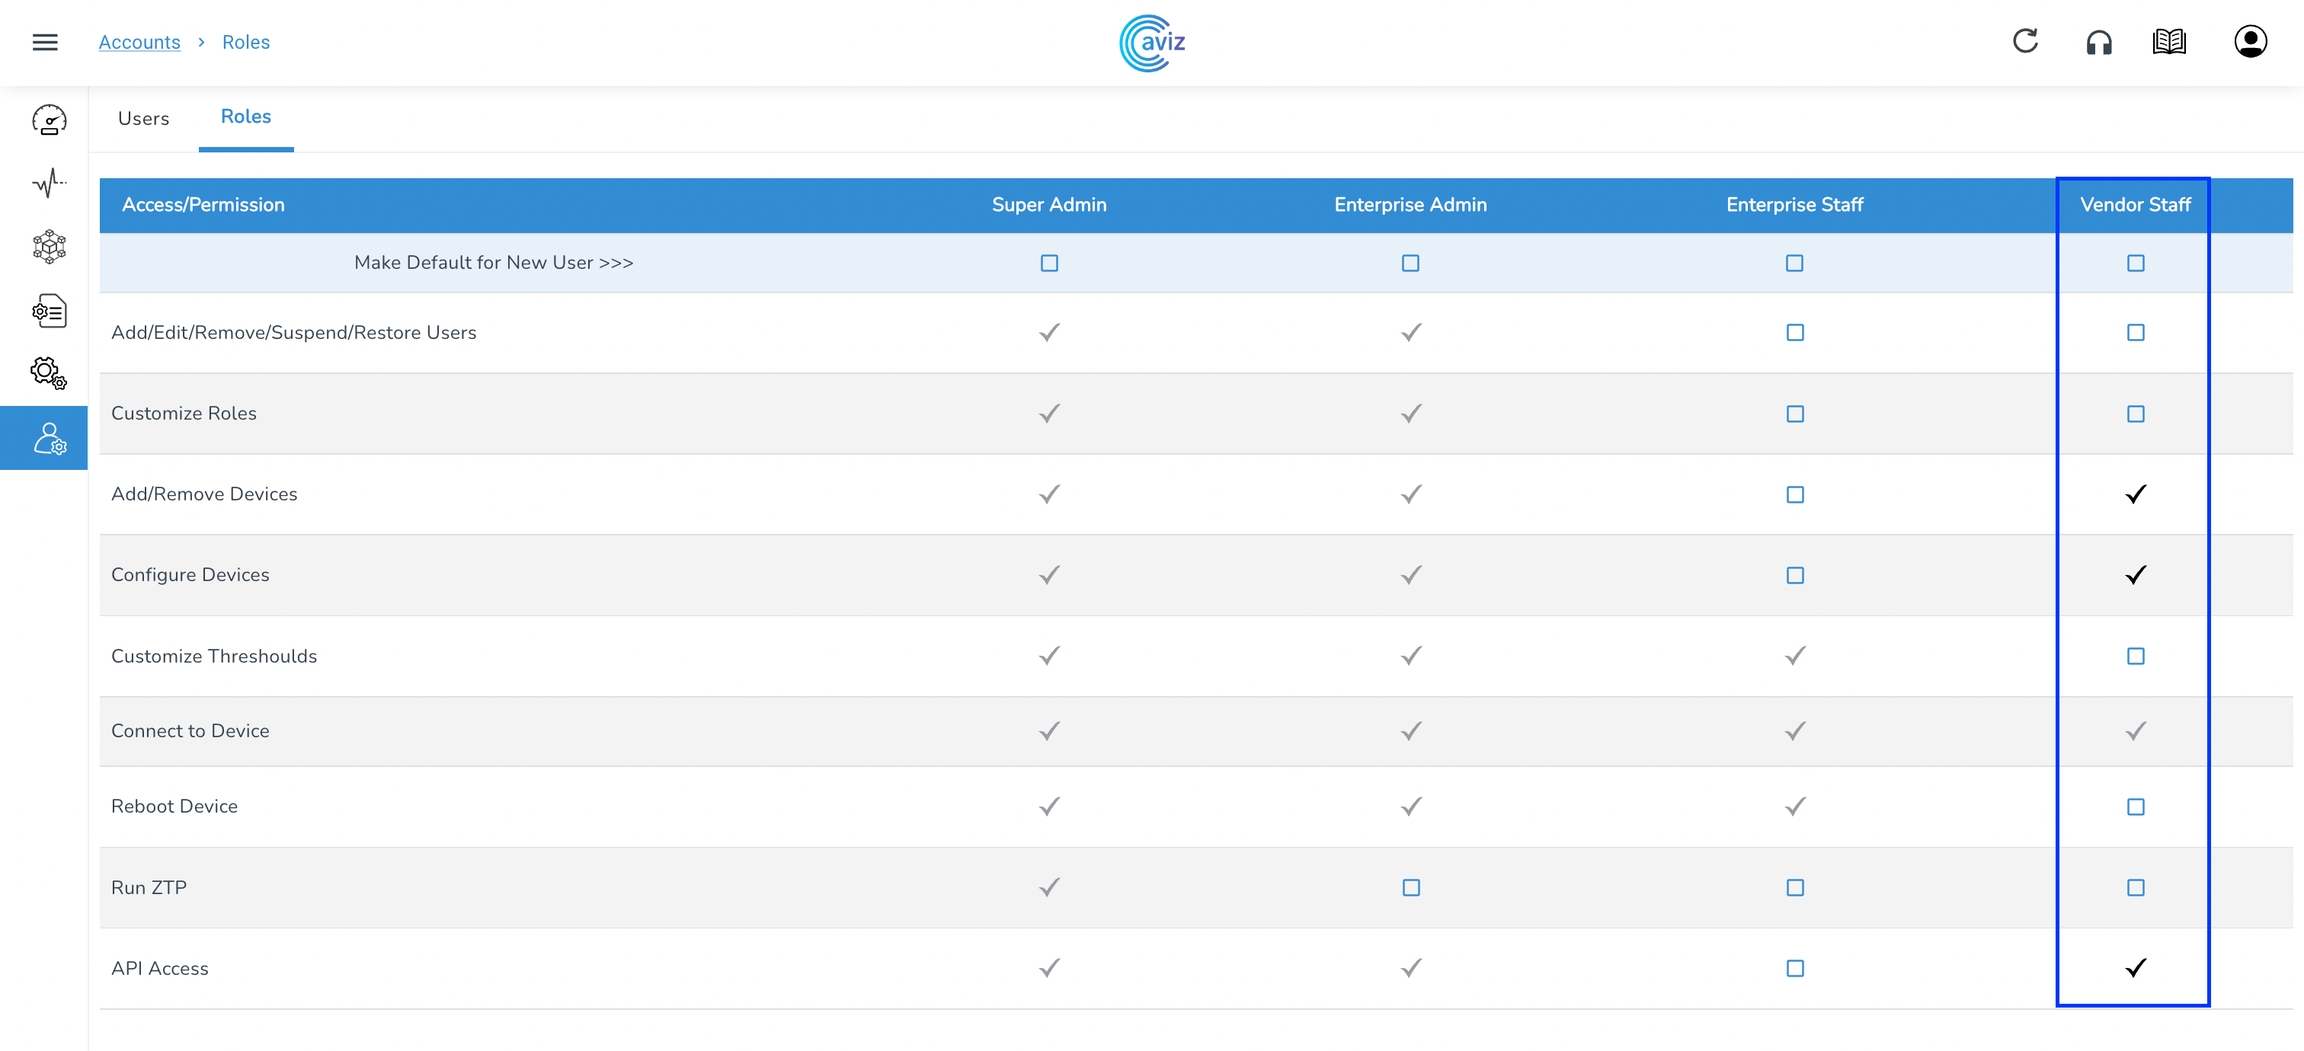The image size is (2304, 1051).
Task: Open the health pulse monitoring sidebar icon
Action: click(49, 183)
